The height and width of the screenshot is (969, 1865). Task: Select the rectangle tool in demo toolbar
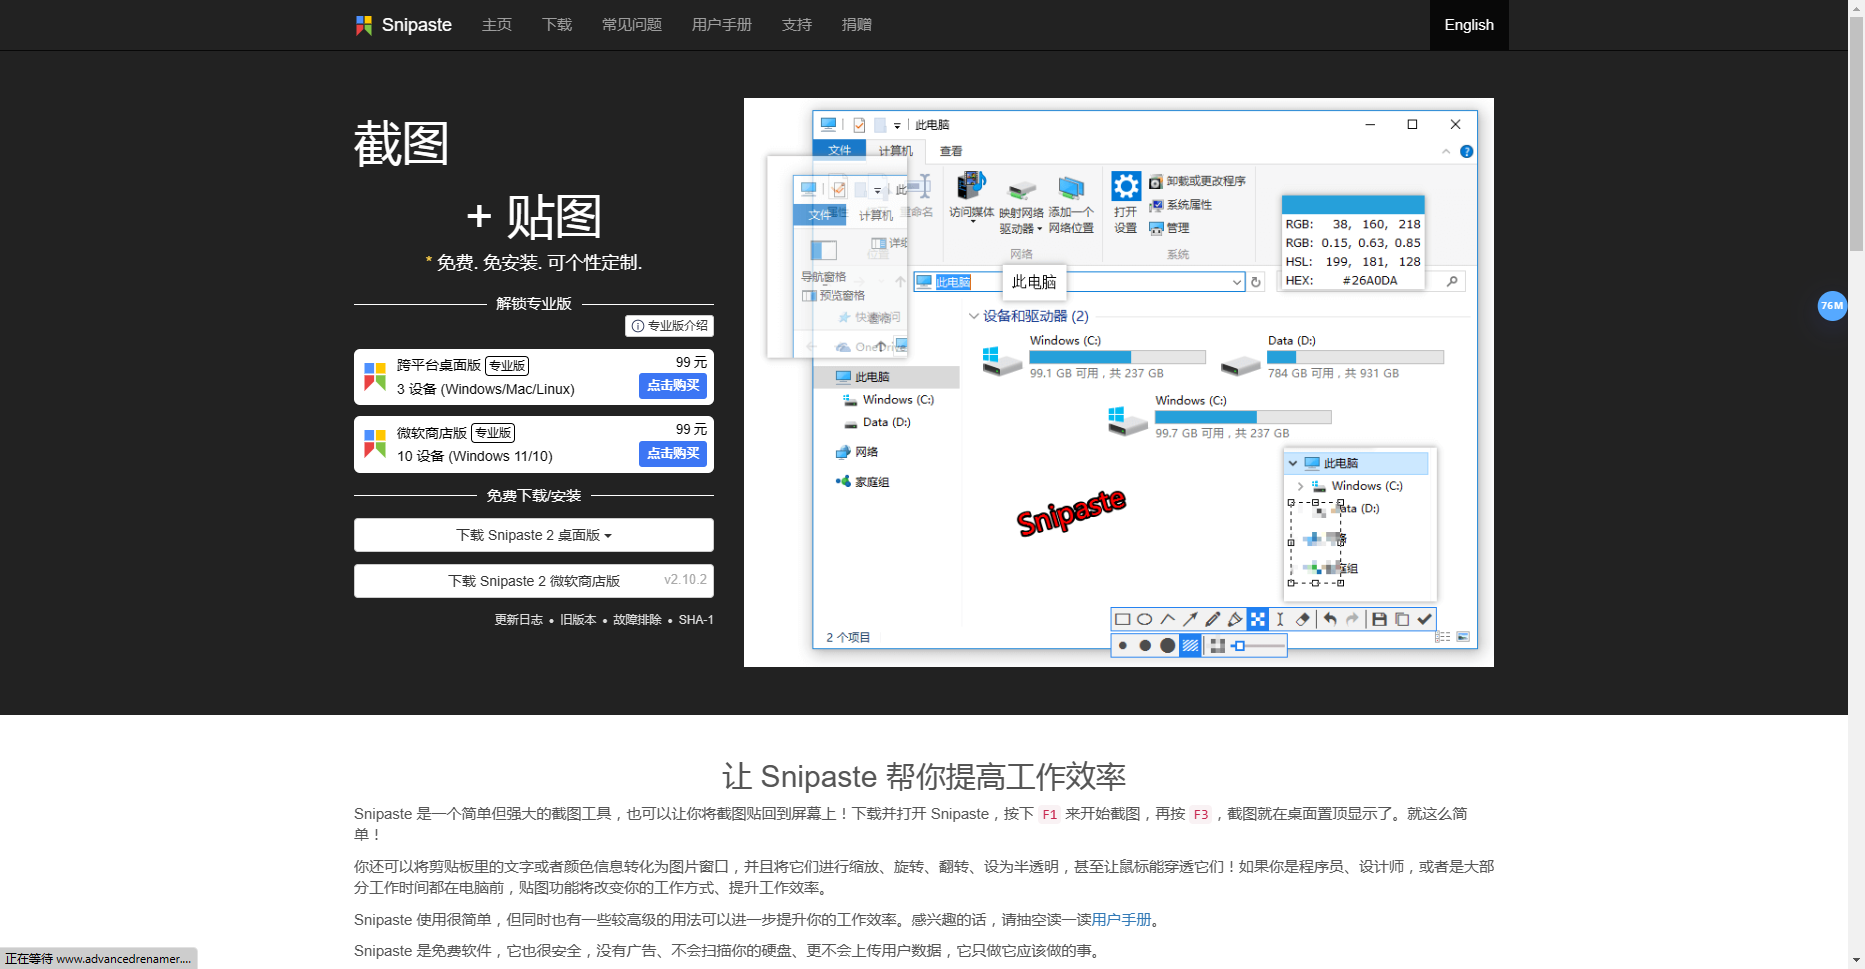tap(1122, 620)
